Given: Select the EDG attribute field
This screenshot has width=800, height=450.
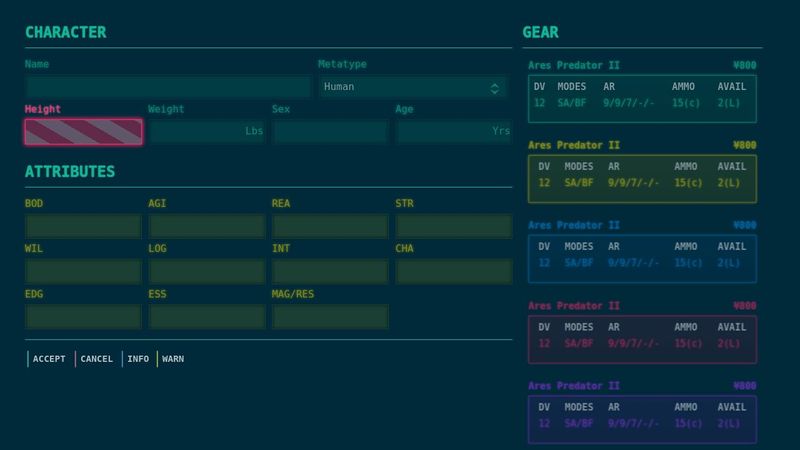Looking at the screenshot, I should [x=83, y=317].
